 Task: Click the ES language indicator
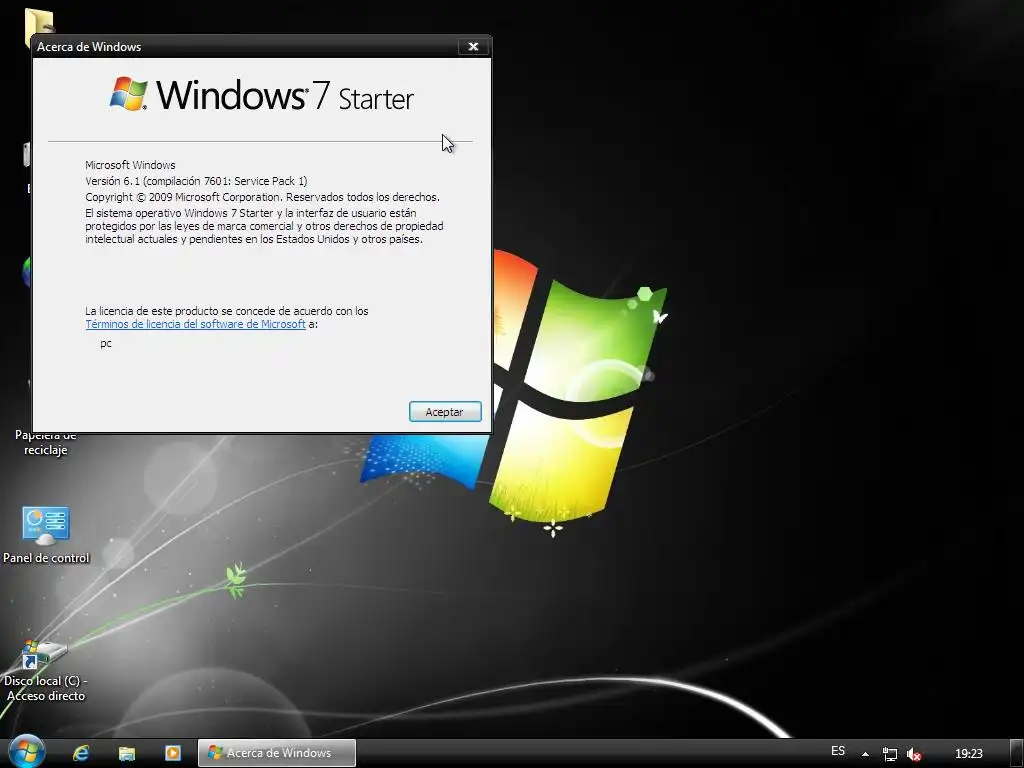click(x=838, y=751)
